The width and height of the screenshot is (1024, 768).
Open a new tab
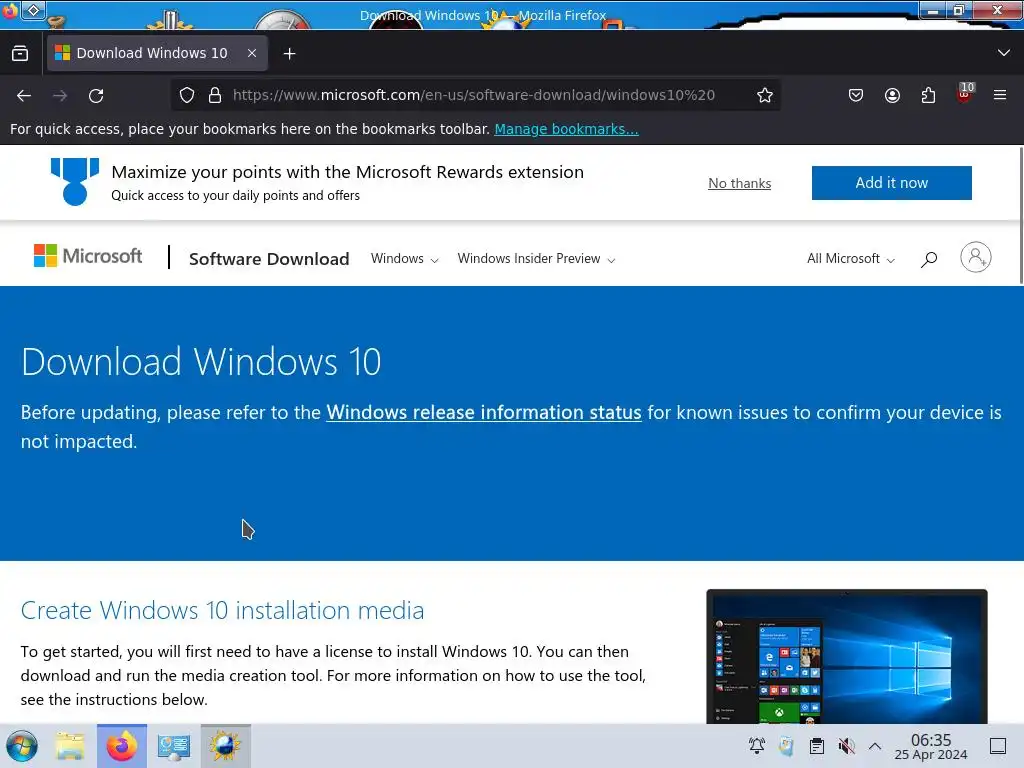pos(289,54)
